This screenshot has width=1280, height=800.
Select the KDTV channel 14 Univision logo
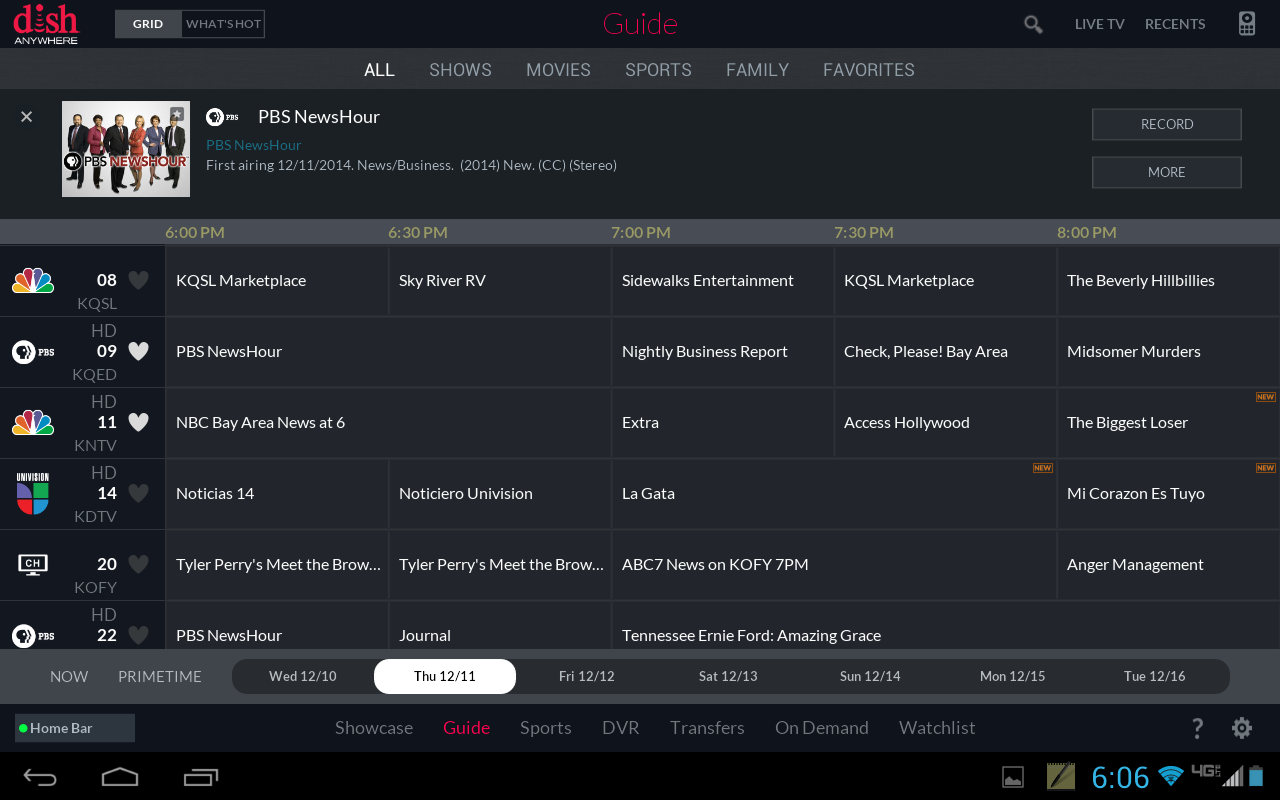[33, 494]
